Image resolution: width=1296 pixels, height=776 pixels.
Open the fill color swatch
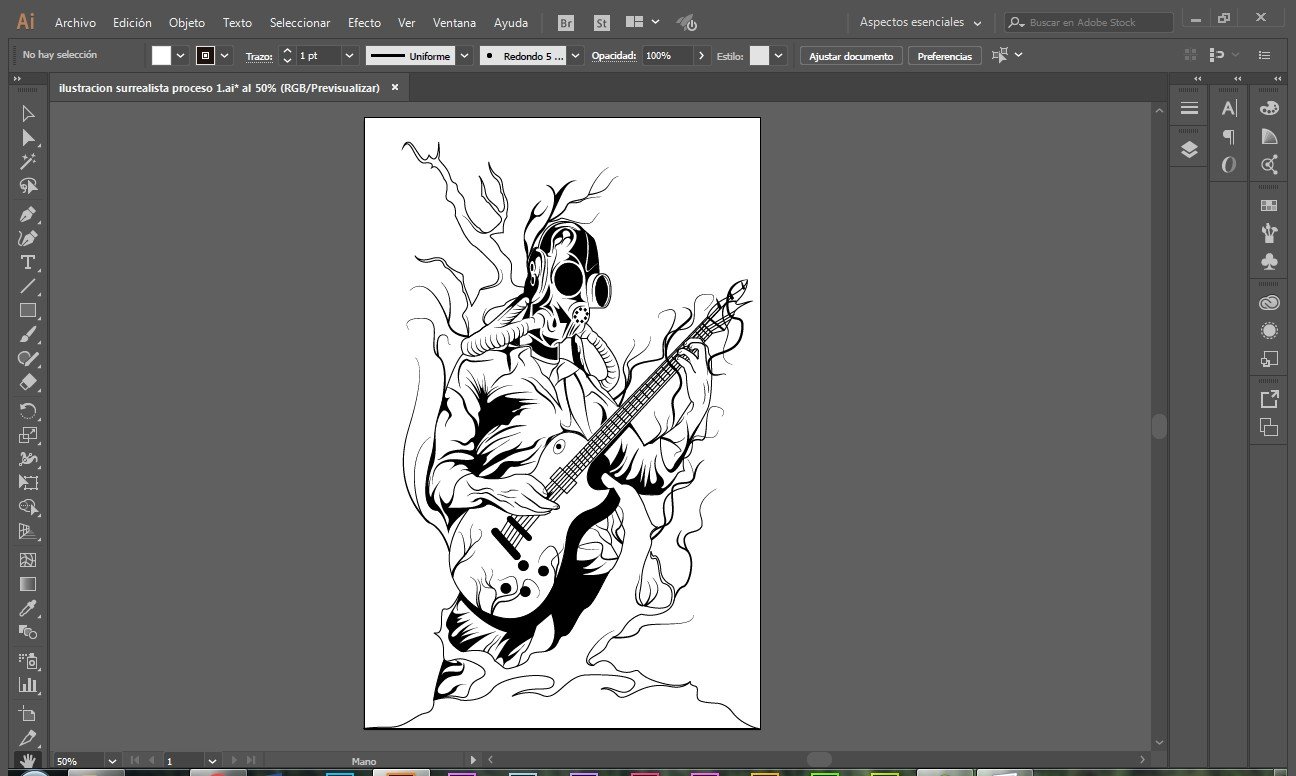tap(161, 56)
